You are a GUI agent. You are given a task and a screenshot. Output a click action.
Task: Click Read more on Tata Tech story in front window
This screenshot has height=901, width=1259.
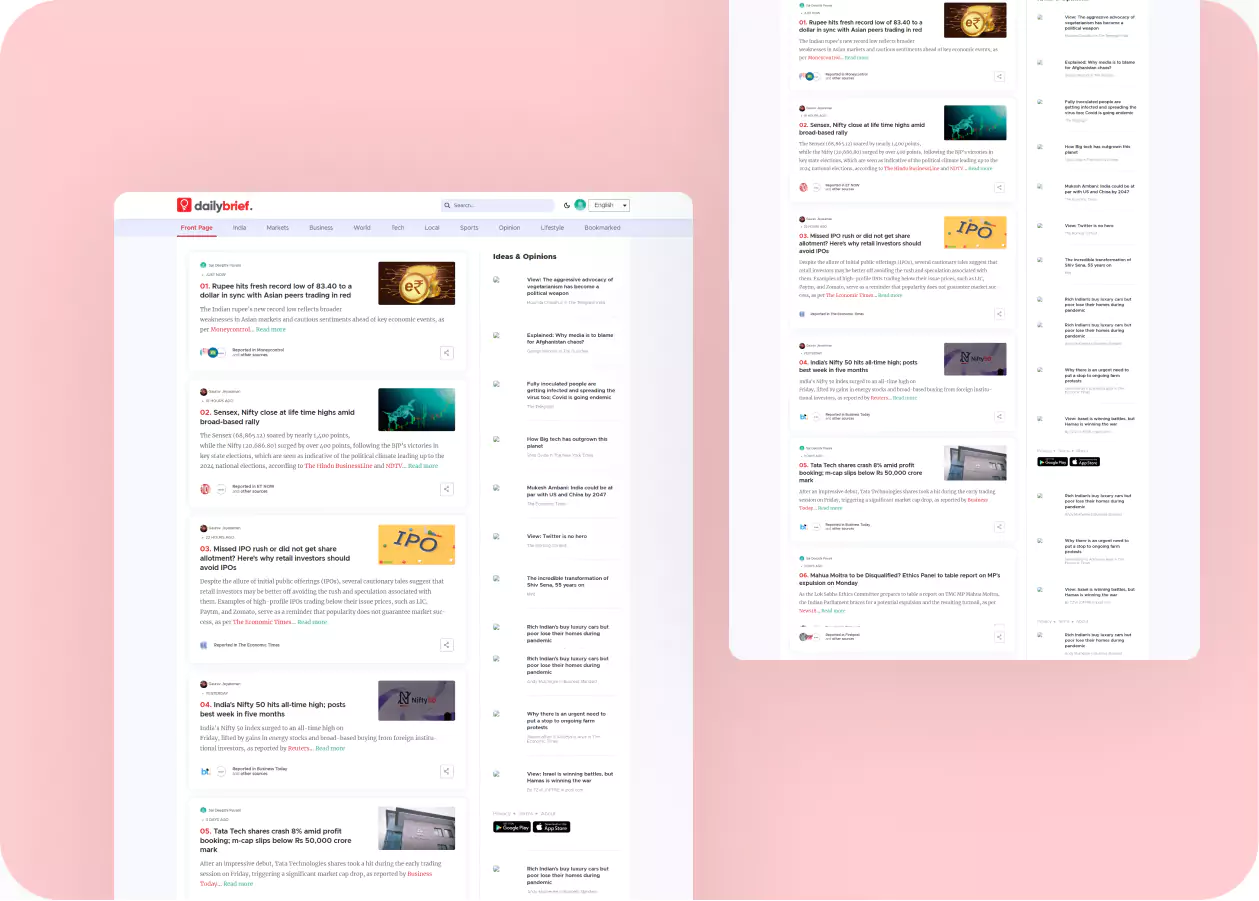click(238, 884)
